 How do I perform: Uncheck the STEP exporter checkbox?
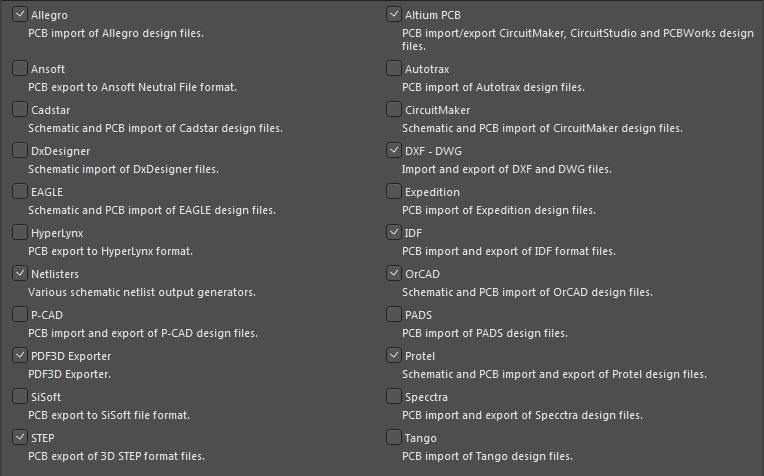pyautogui.click(x=19, y=437)
